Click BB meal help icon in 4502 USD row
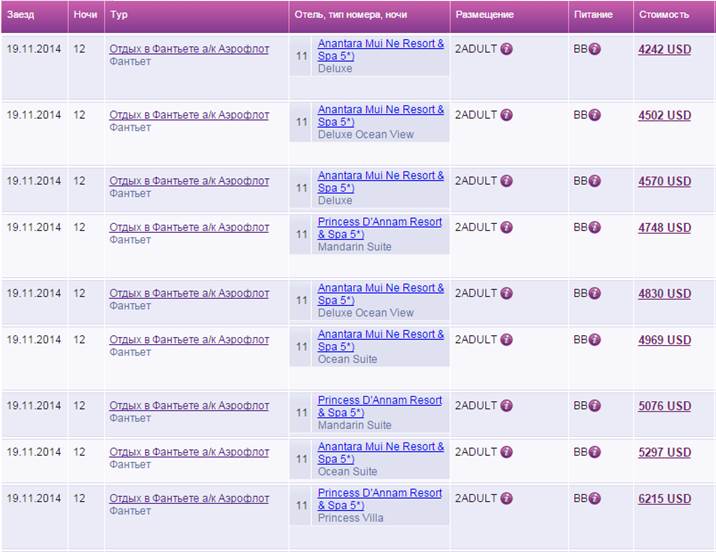Screen dimensions: 716x552 click(594, 115)
